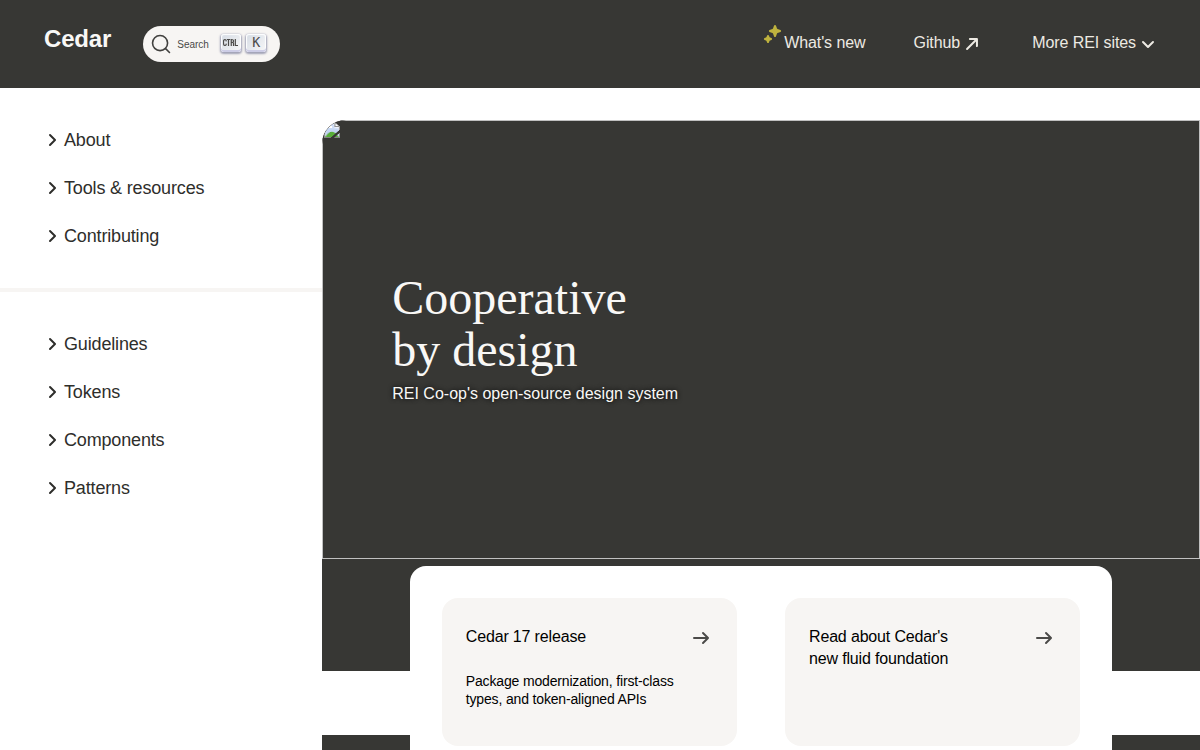
Task: Expand the About chevron
Action: (52, 140)
